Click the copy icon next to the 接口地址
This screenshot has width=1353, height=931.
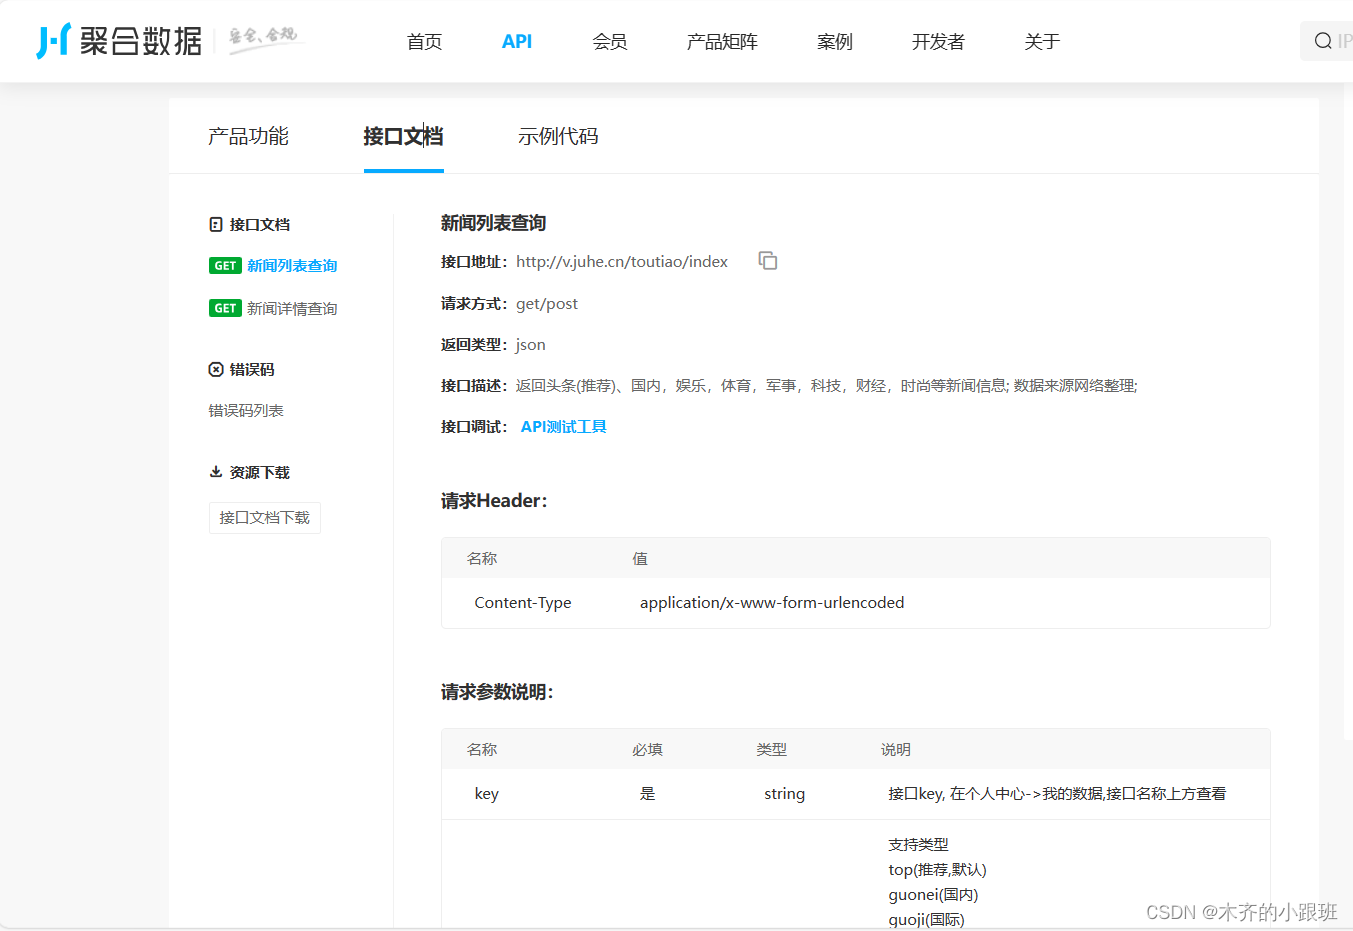tap(768, 260)
